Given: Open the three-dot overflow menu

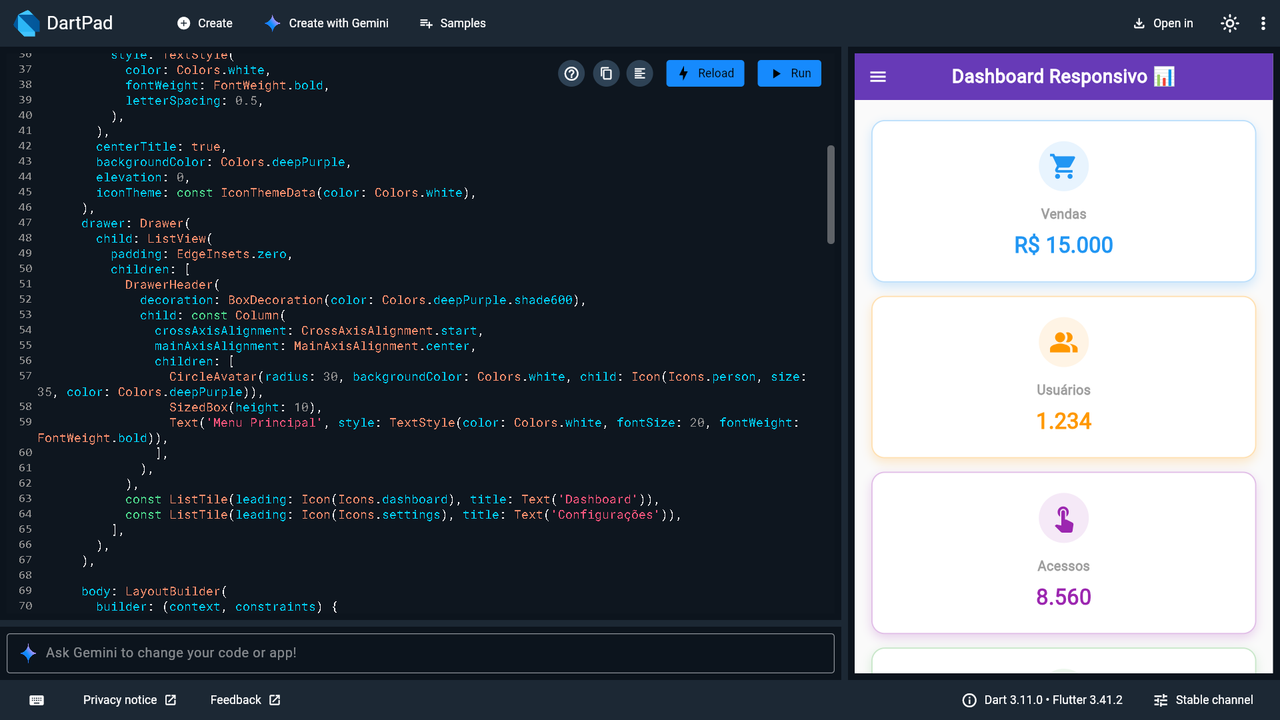Looking at the screenshot, I should click(x=1261, y=23).
